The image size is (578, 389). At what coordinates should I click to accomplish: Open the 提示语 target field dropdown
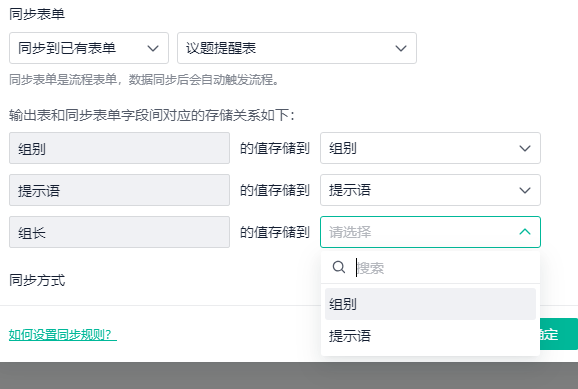click(x=430, y=190)
